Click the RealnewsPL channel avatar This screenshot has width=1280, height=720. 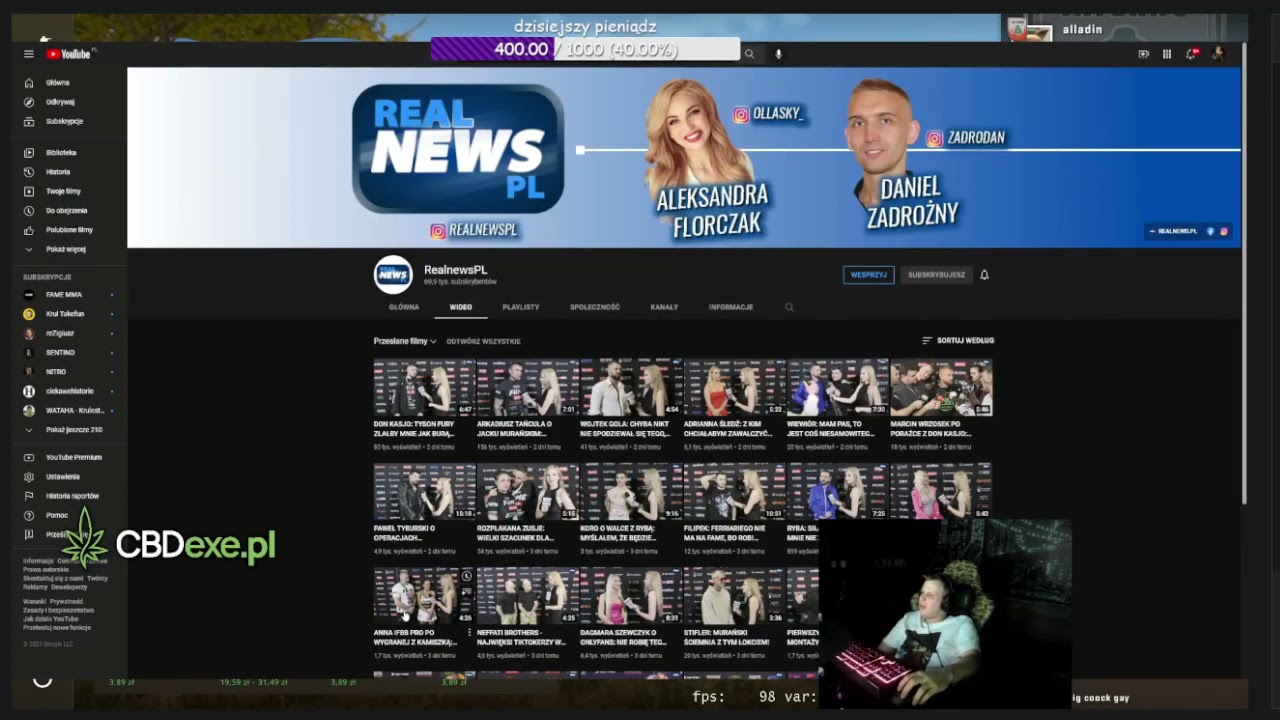(393, 275)
